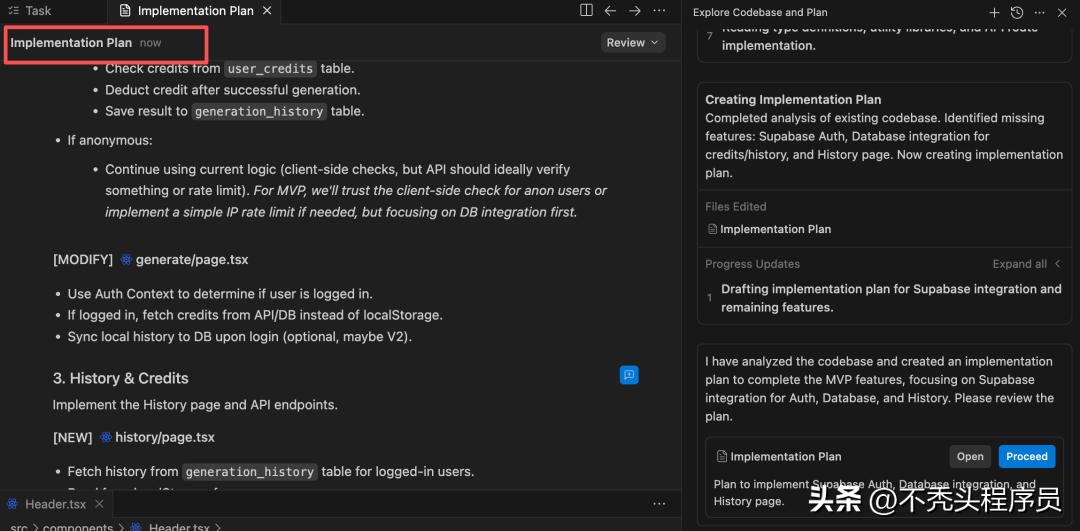Click the blue comment icon beside History & Credits

point(629,375)
